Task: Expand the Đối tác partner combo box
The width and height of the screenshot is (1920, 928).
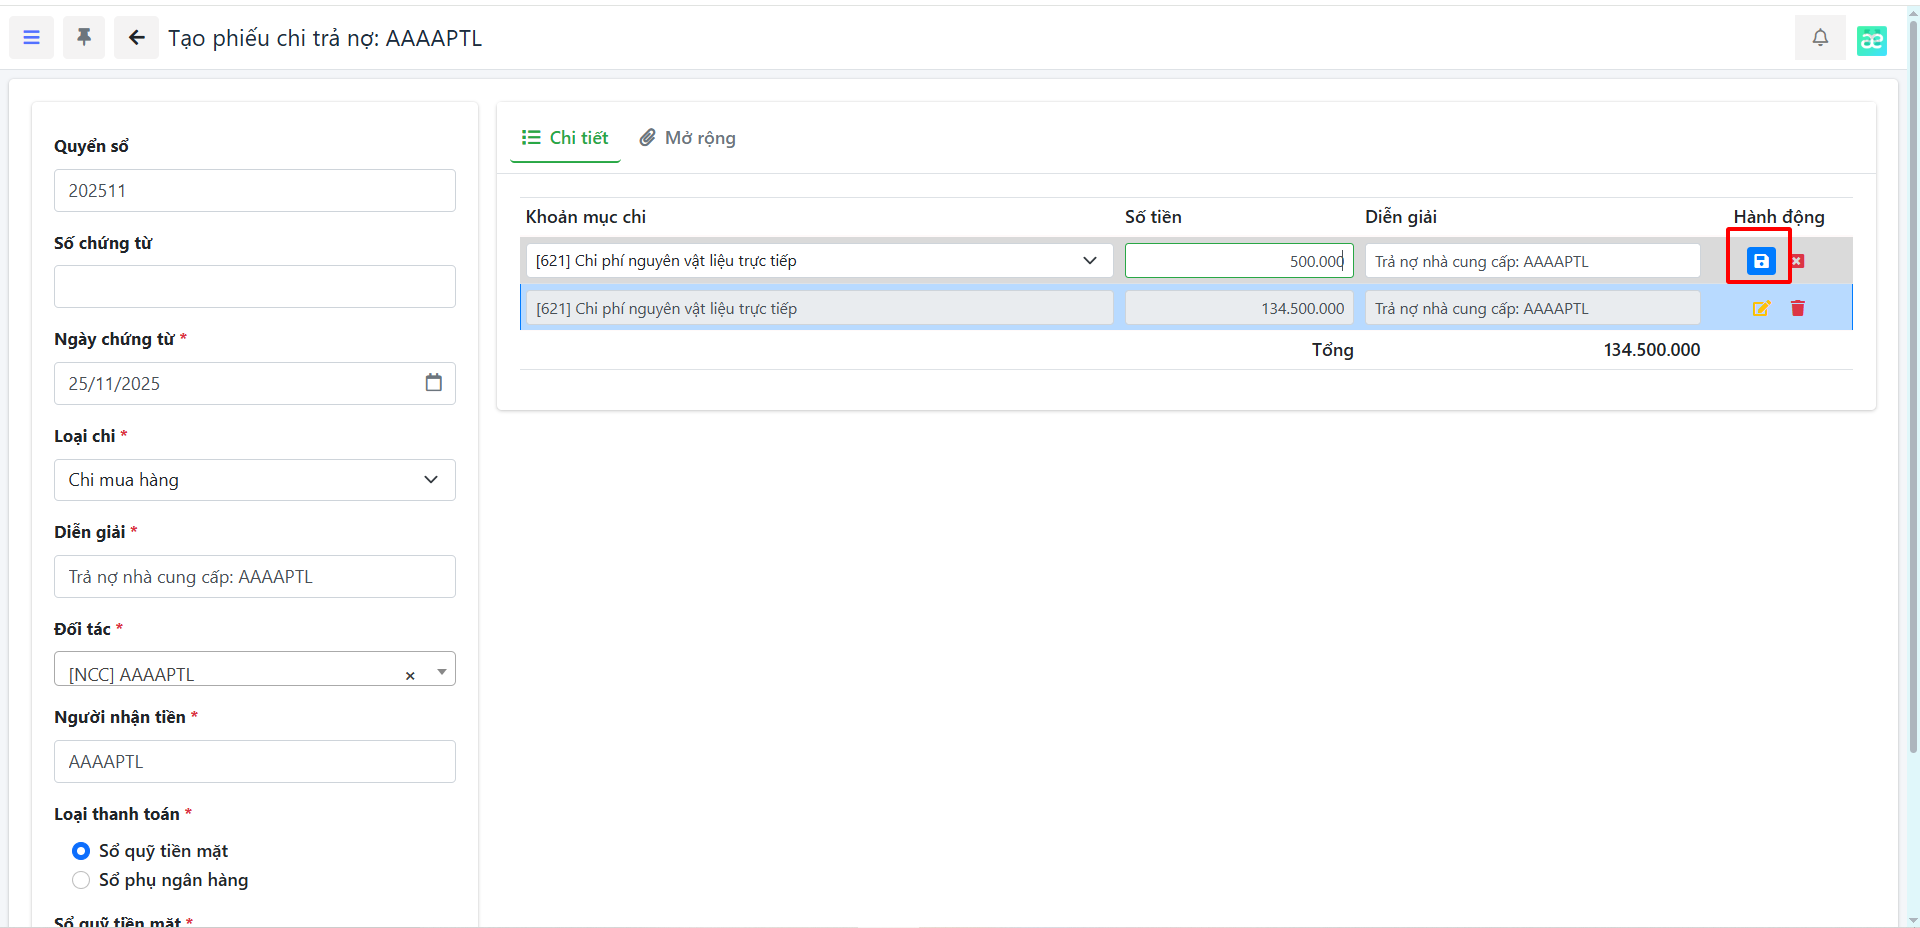Action: (x=441, y=672)
